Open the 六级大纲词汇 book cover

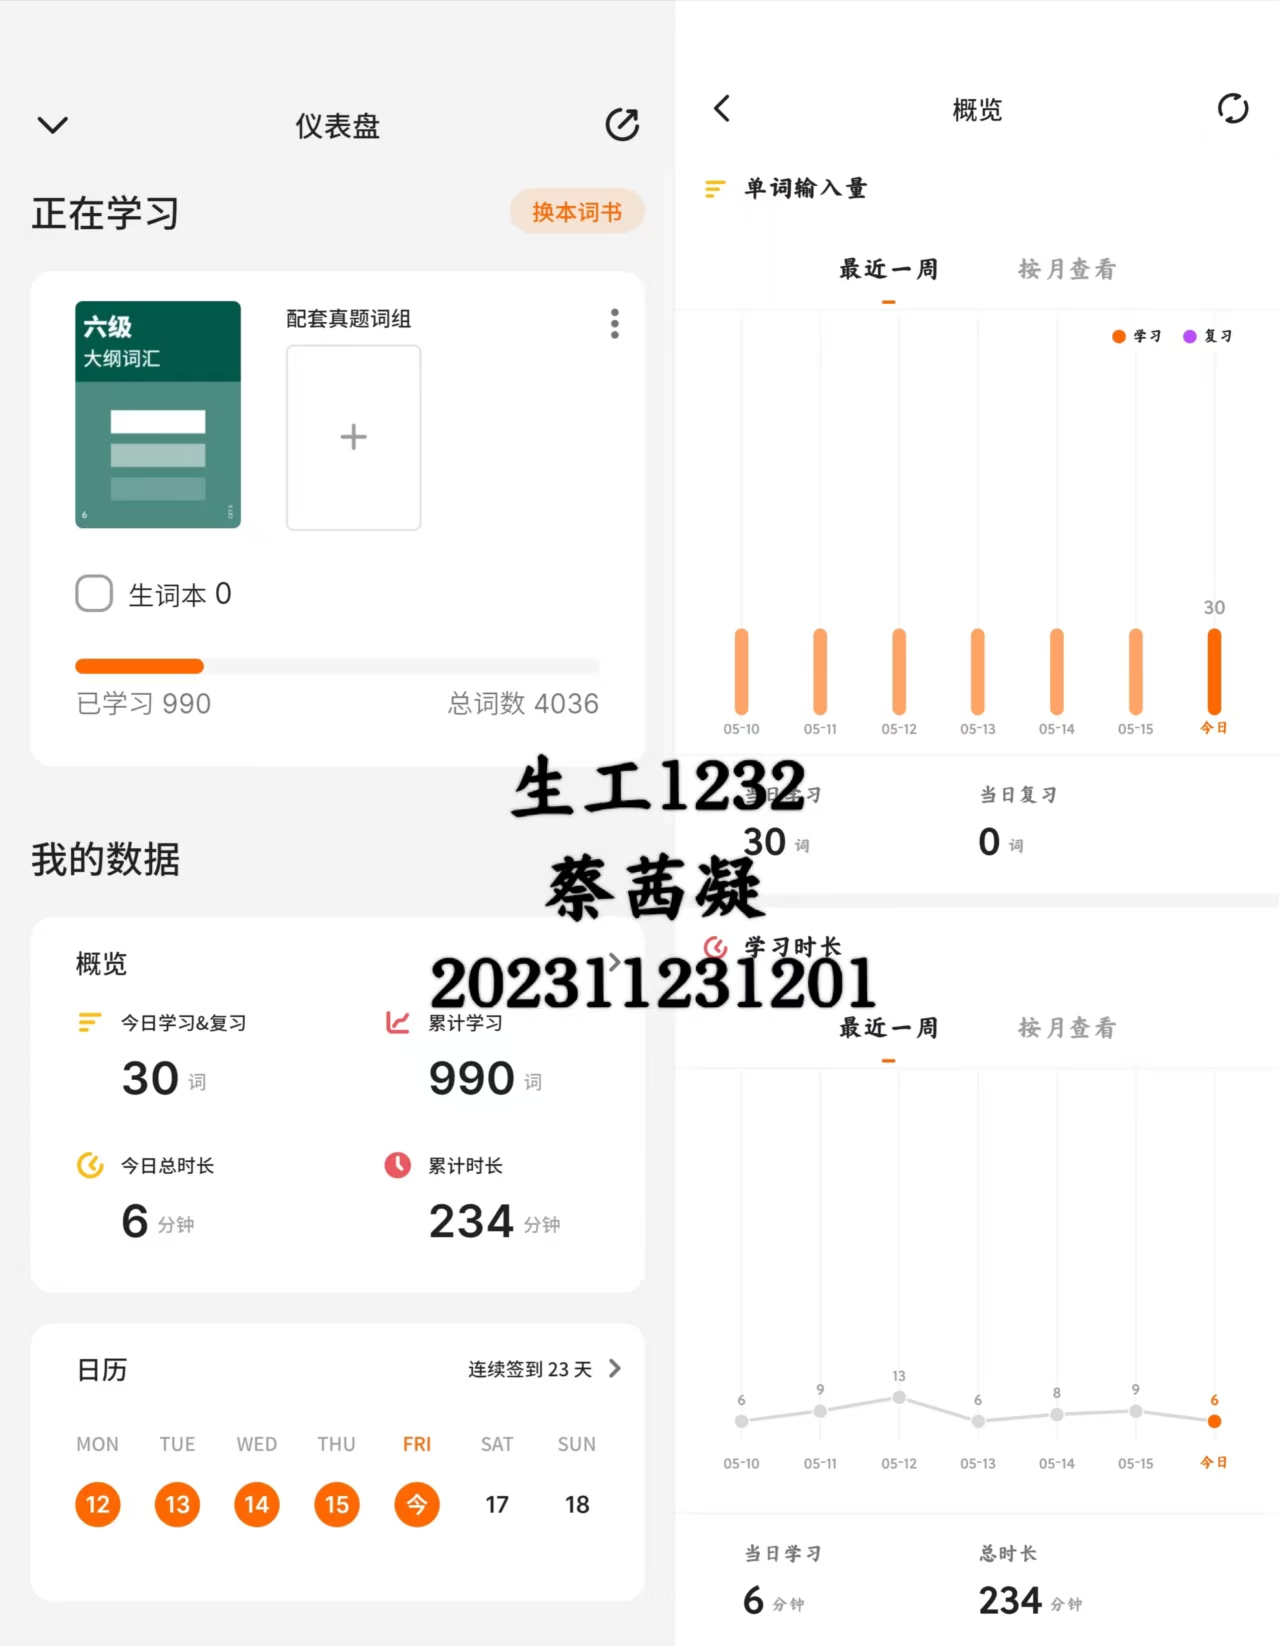158,414
